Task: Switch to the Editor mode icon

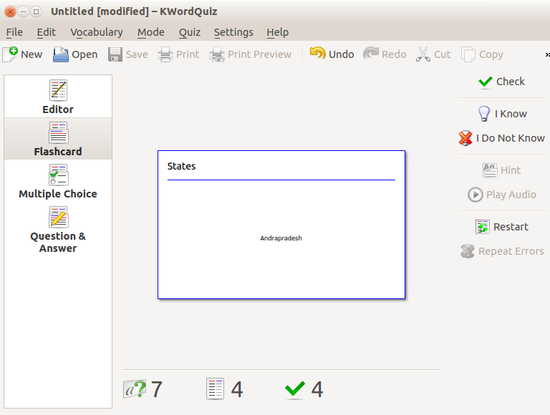Action: (x=58, y=90)
